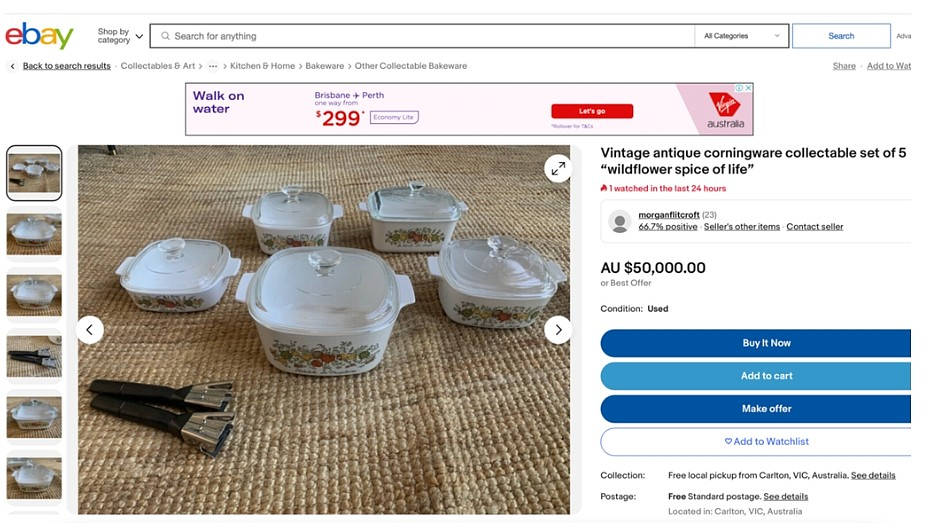
Task: Open Seller's other items link
Action: tap(741, 227)
